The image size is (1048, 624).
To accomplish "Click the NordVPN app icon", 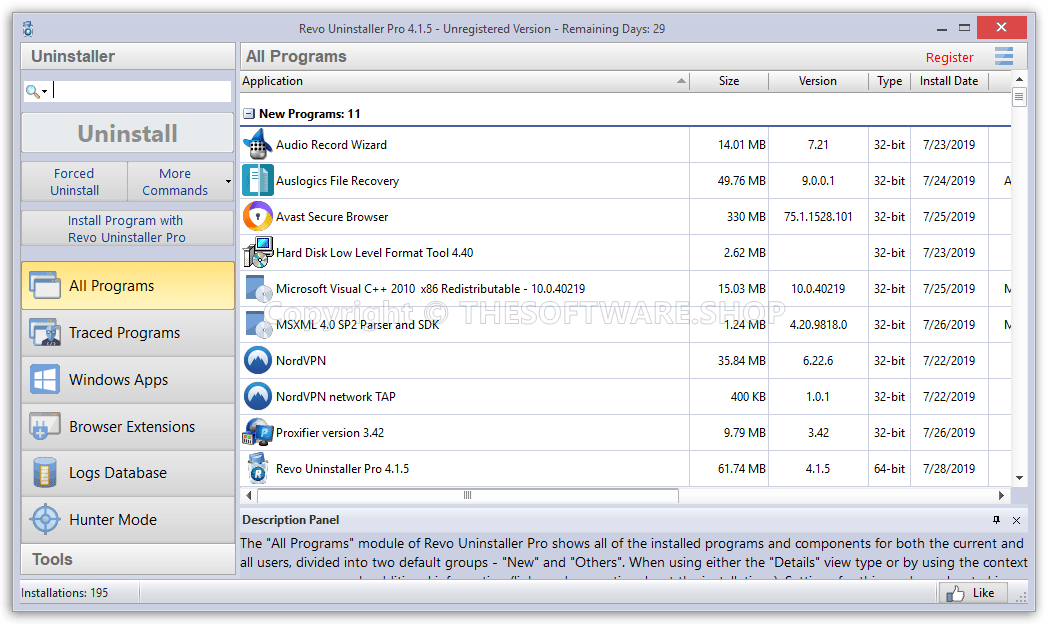I will pyautogui.click(x=258, y=361).
